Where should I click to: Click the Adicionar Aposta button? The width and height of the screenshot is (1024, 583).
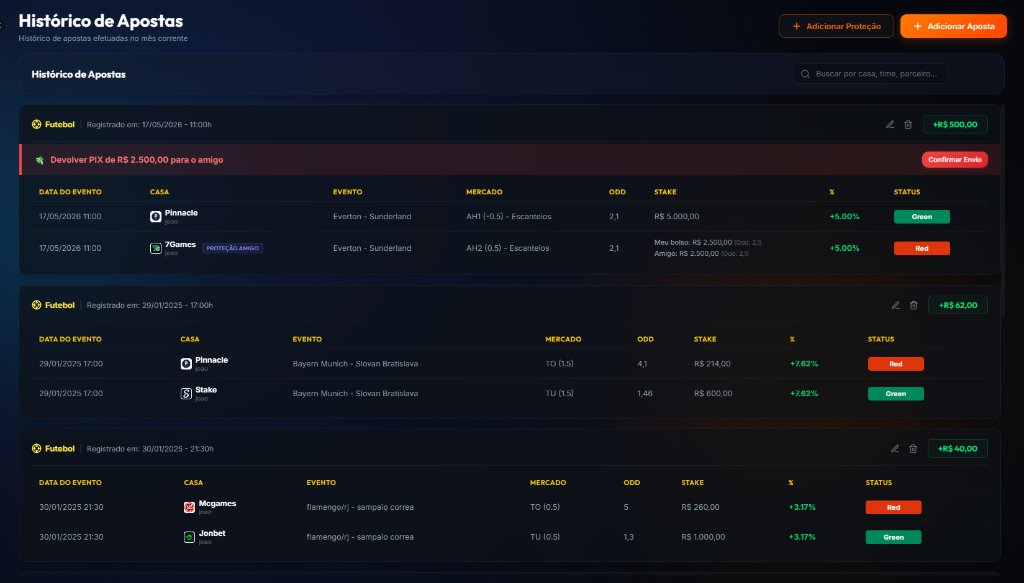(953, 26)
